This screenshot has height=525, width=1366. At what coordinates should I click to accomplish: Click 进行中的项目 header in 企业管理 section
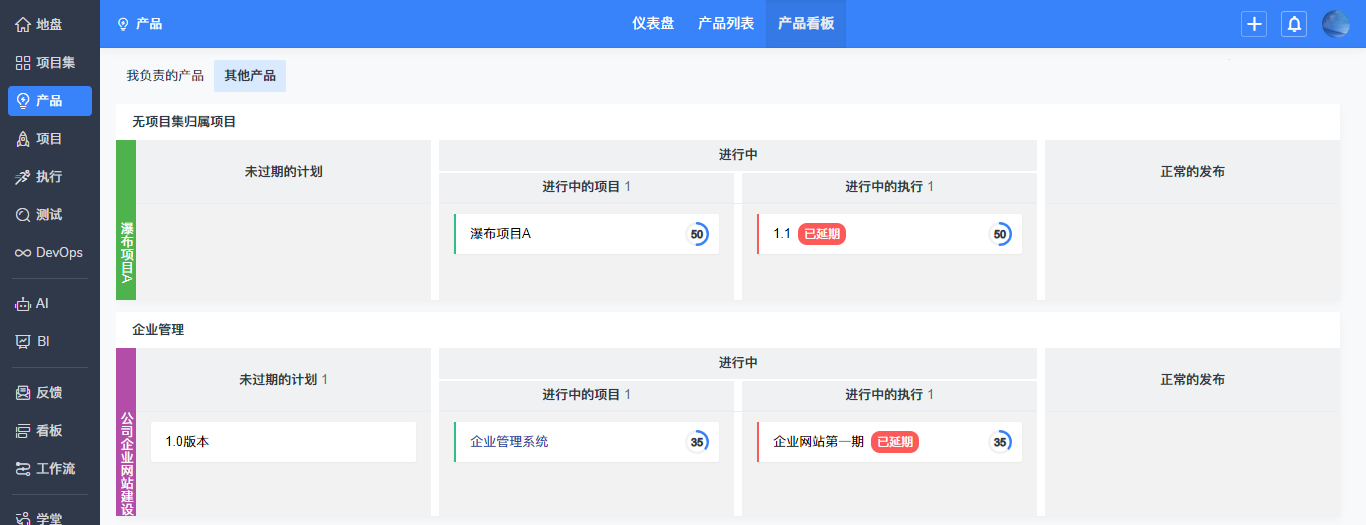586,395
